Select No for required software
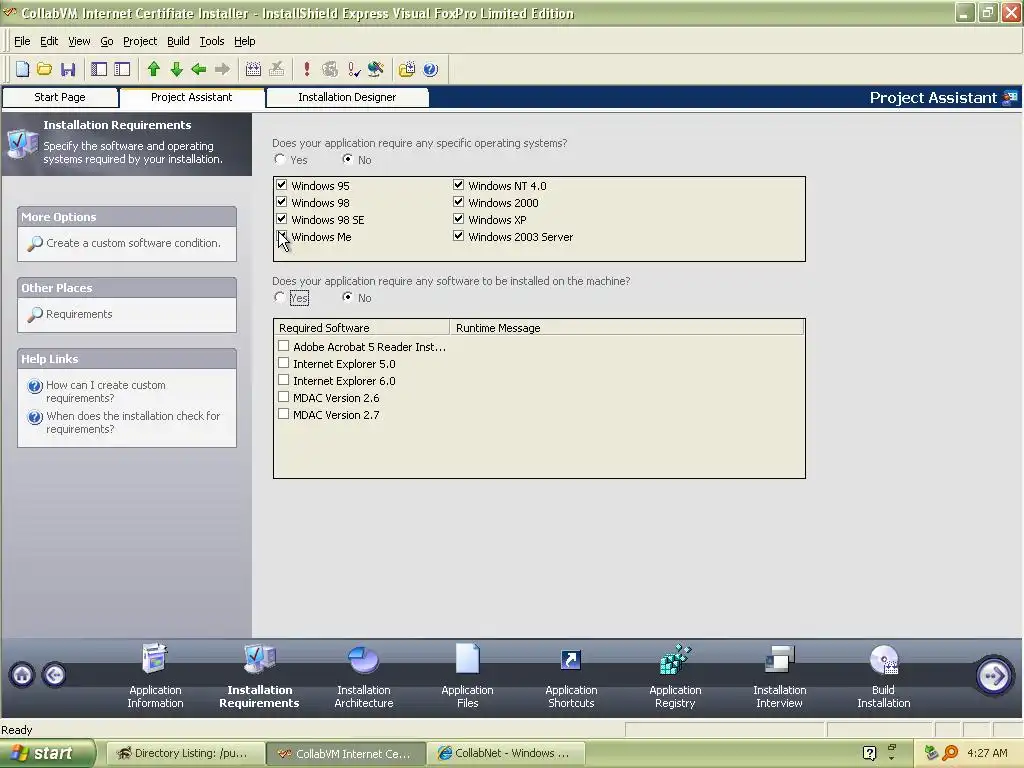The image size is (1024, 768). pos(347,297)
